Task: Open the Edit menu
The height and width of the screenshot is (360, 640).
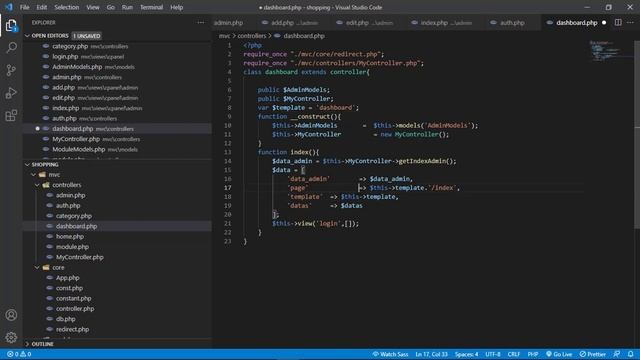Action: point(41,7)
